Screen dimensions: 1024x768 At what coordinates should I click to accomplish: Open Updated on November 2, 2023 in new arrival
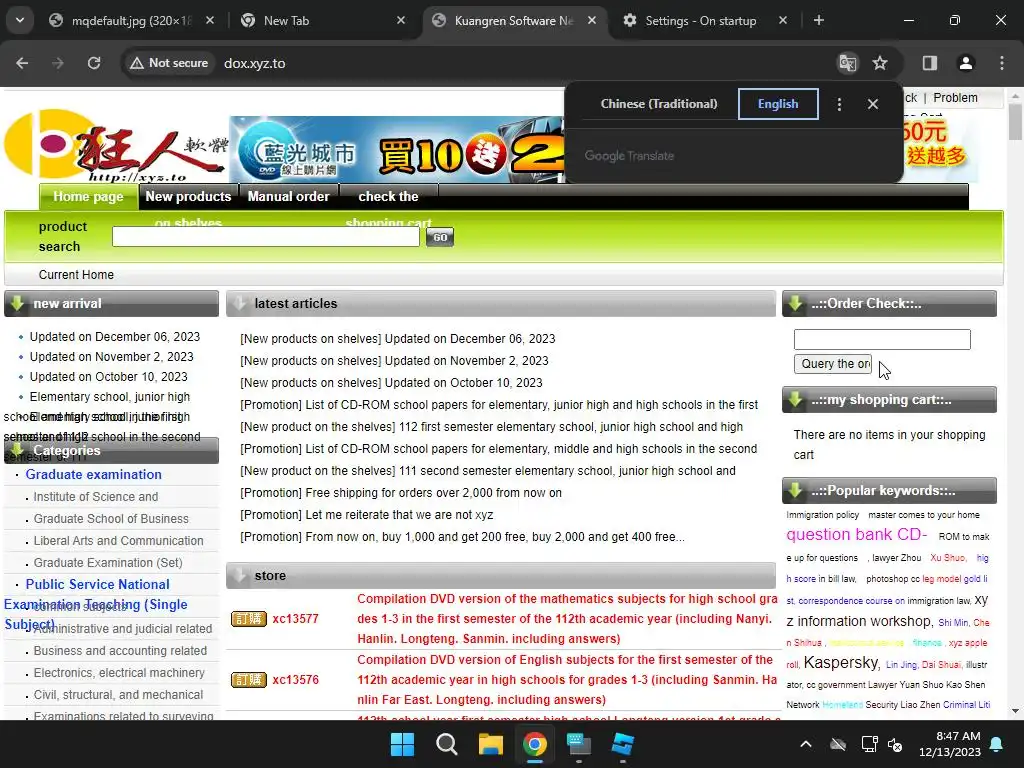112,357
